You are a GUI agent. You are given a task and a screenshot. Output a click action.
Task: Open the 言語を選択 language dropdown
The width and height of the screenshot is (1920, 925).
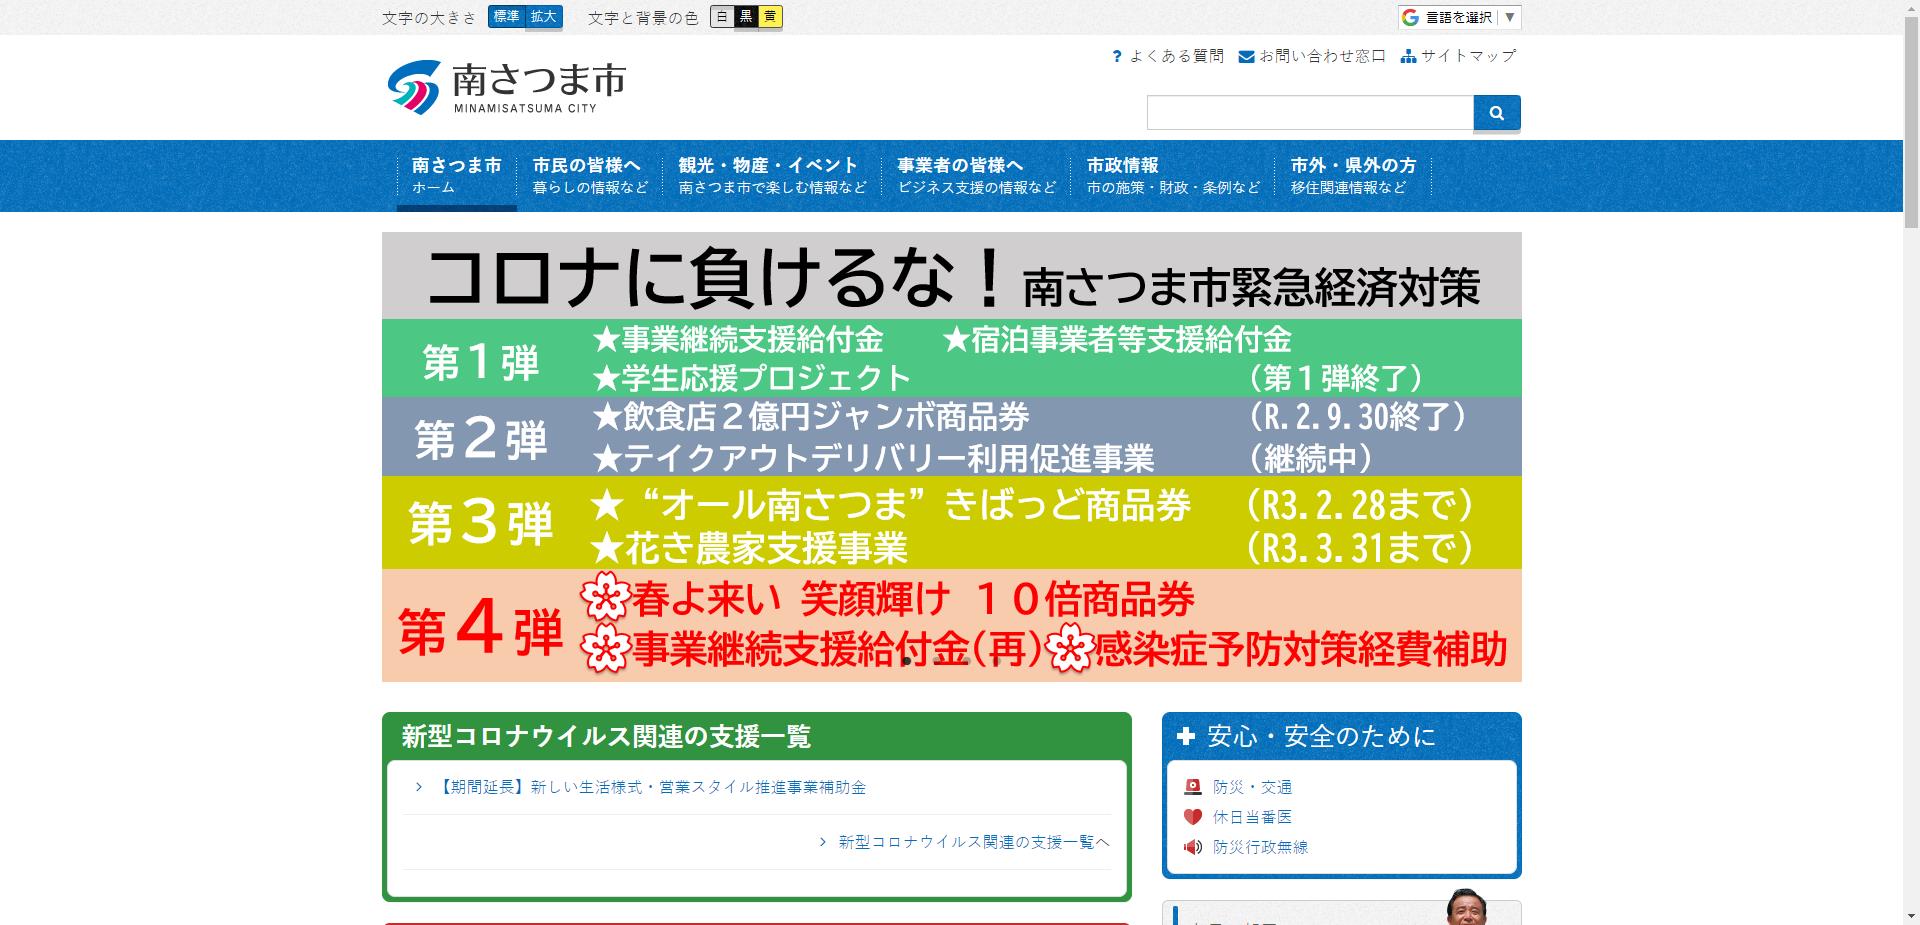1457,16
